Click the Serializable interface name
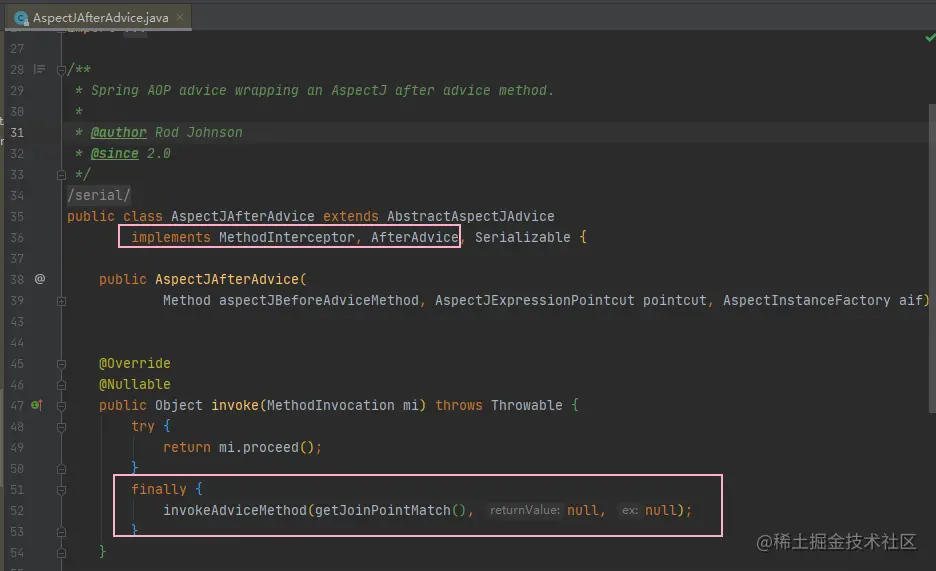Screen dimensions: 936x571 tap(522, 237)
